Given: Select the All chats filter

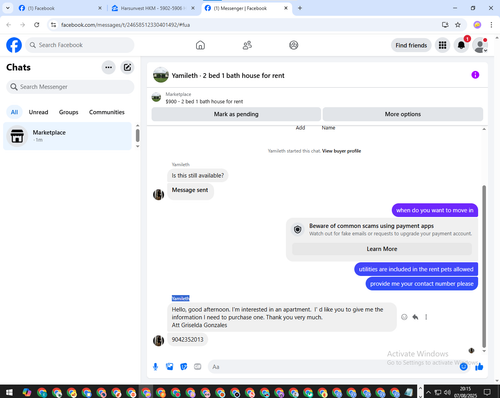Looking at the screenshot, I should tap(14, 112).
